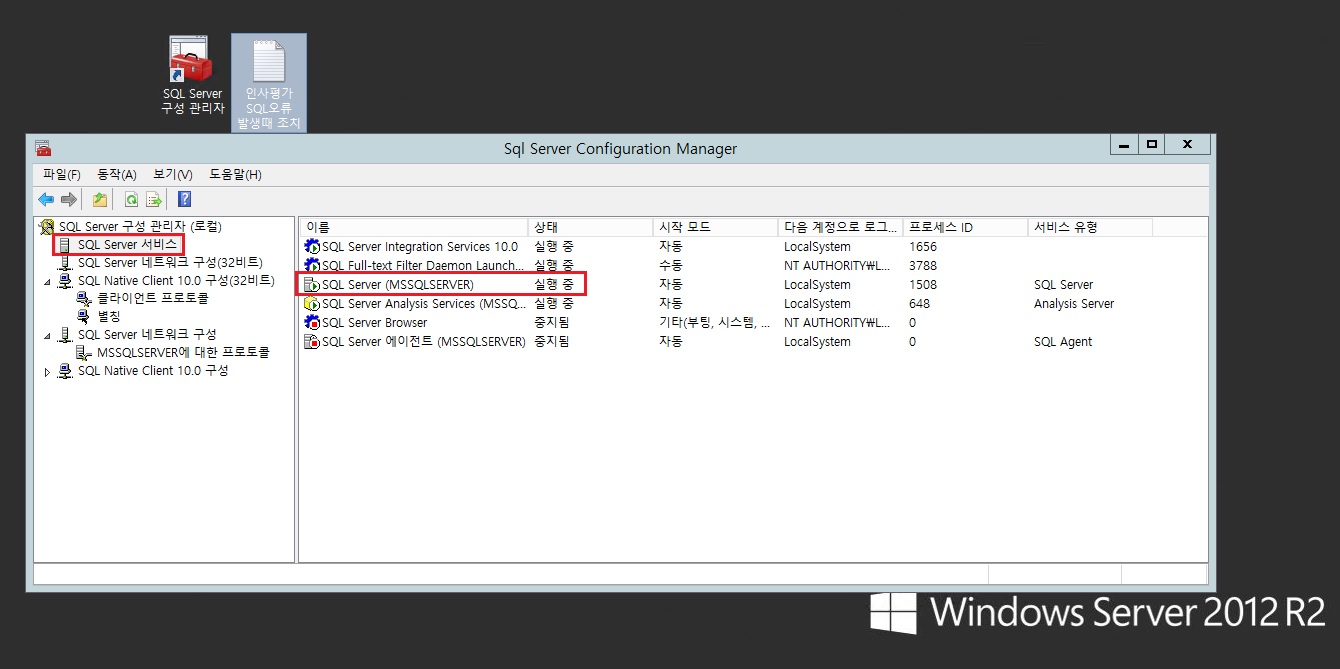Open help via the blue question mark icon

(184, 199)
